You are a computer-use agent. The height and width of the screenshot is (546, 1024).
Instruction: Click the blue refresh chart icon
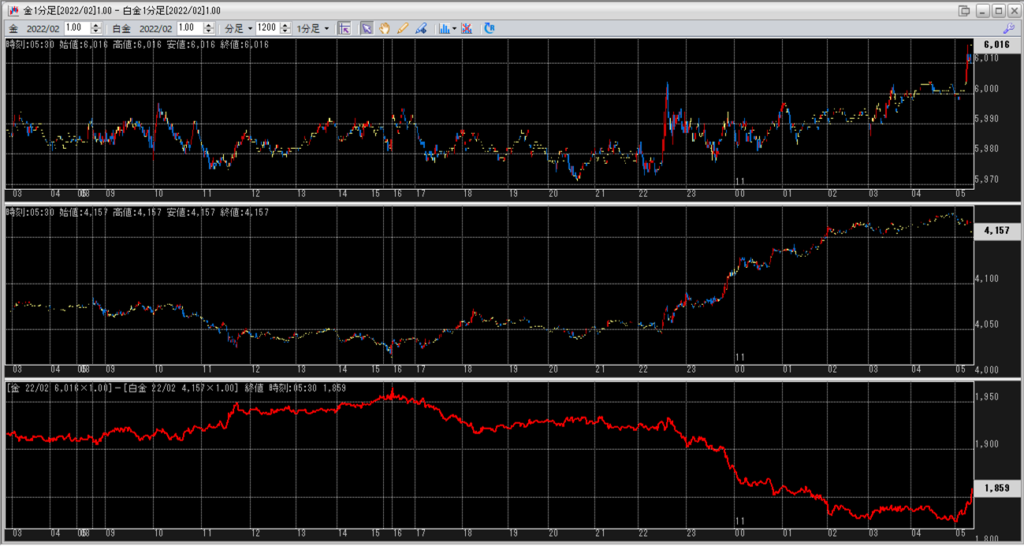tap(489, 28)
